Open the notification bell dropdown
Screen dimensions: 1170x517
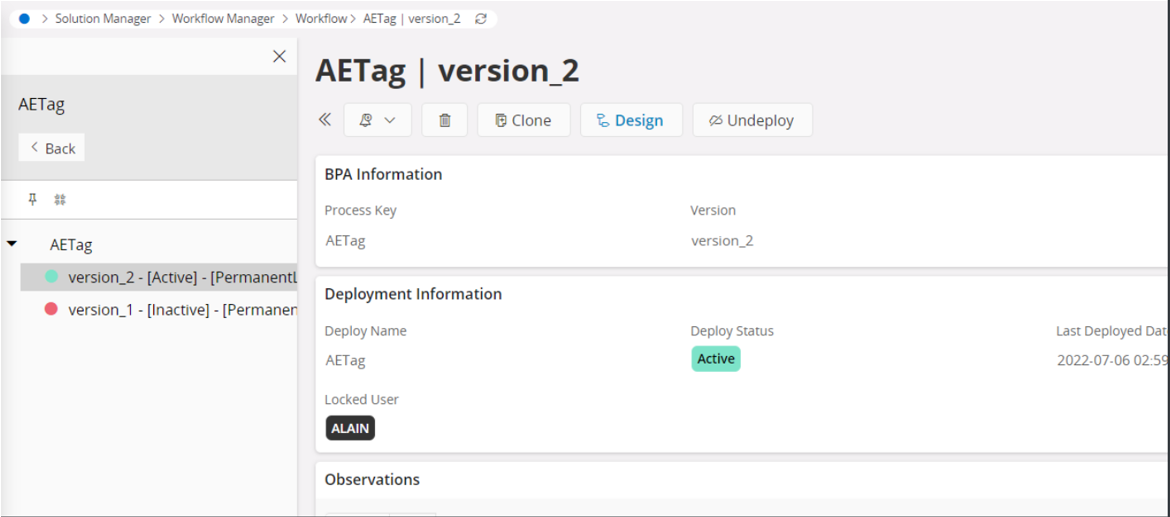pos(377,120)
